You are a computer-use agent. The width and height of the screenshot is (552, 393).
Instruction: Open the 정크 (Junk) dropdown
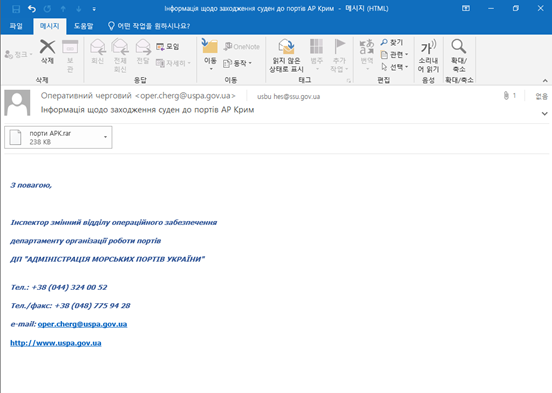(18, 54)
